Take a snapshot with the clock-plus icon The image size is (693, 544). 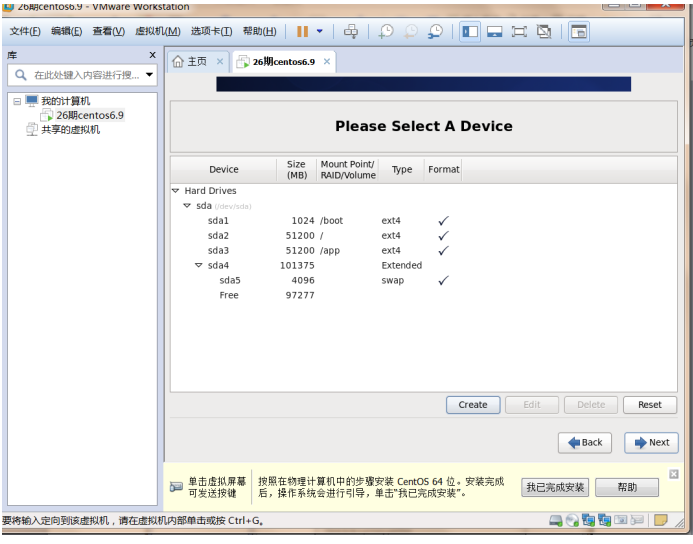click(385, 31)
